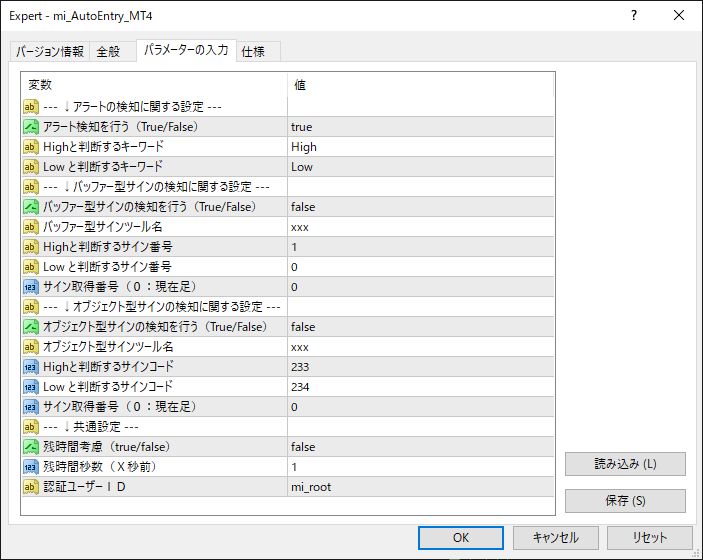The width and height of the screenshot is (703, 560).
Task: Click the 値 column header
Action: 420,85
